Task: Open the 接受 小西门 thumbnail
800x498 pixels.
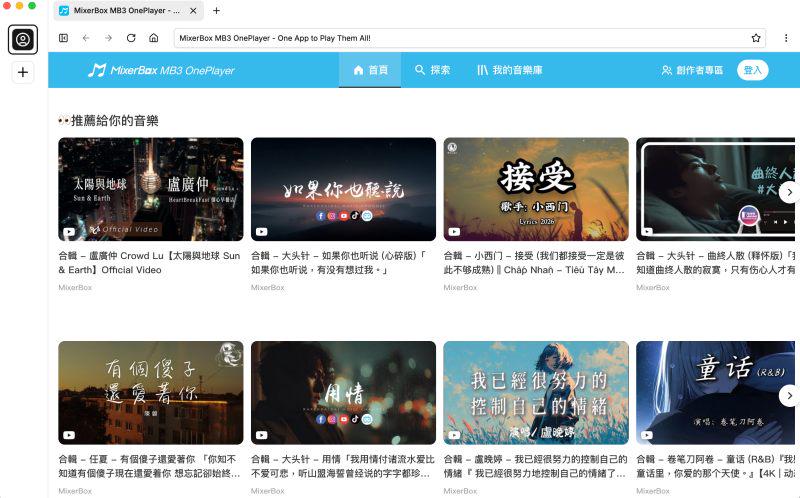Action: [536, 189]
